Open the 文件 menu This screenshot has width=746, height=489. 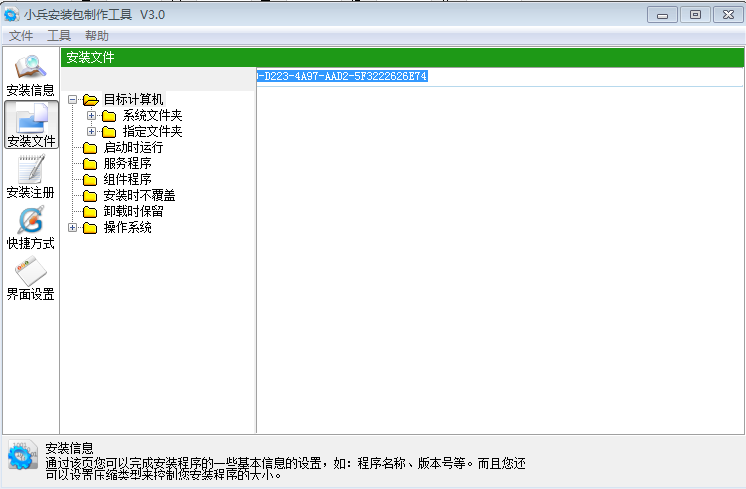[21, 35]
